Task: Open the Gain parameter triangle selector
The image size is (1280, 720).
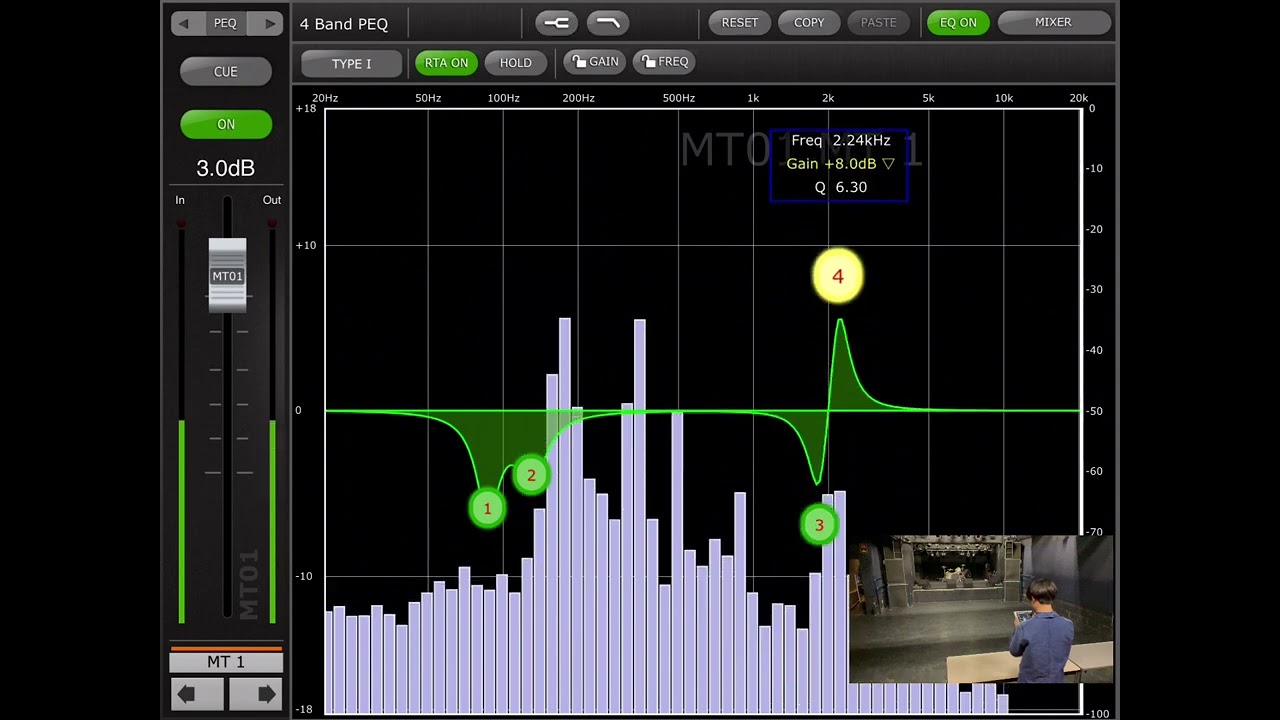Action: click(888, 164)
